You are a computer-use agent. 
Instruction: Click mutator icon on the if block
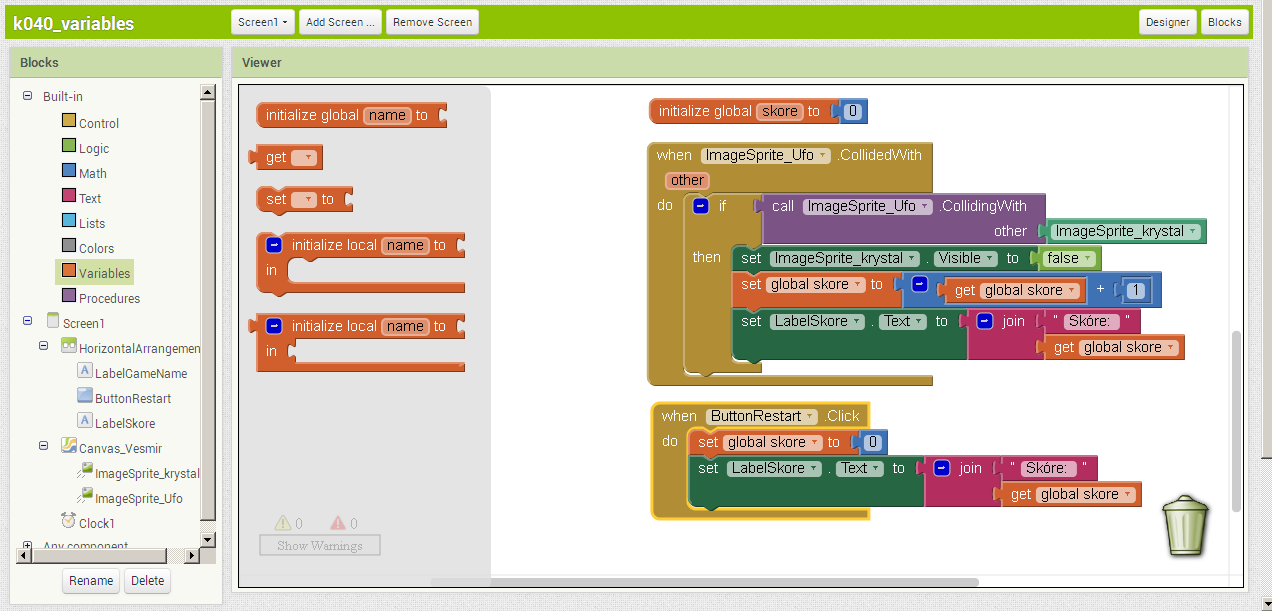pyautogui.click(x=701, y=207)
